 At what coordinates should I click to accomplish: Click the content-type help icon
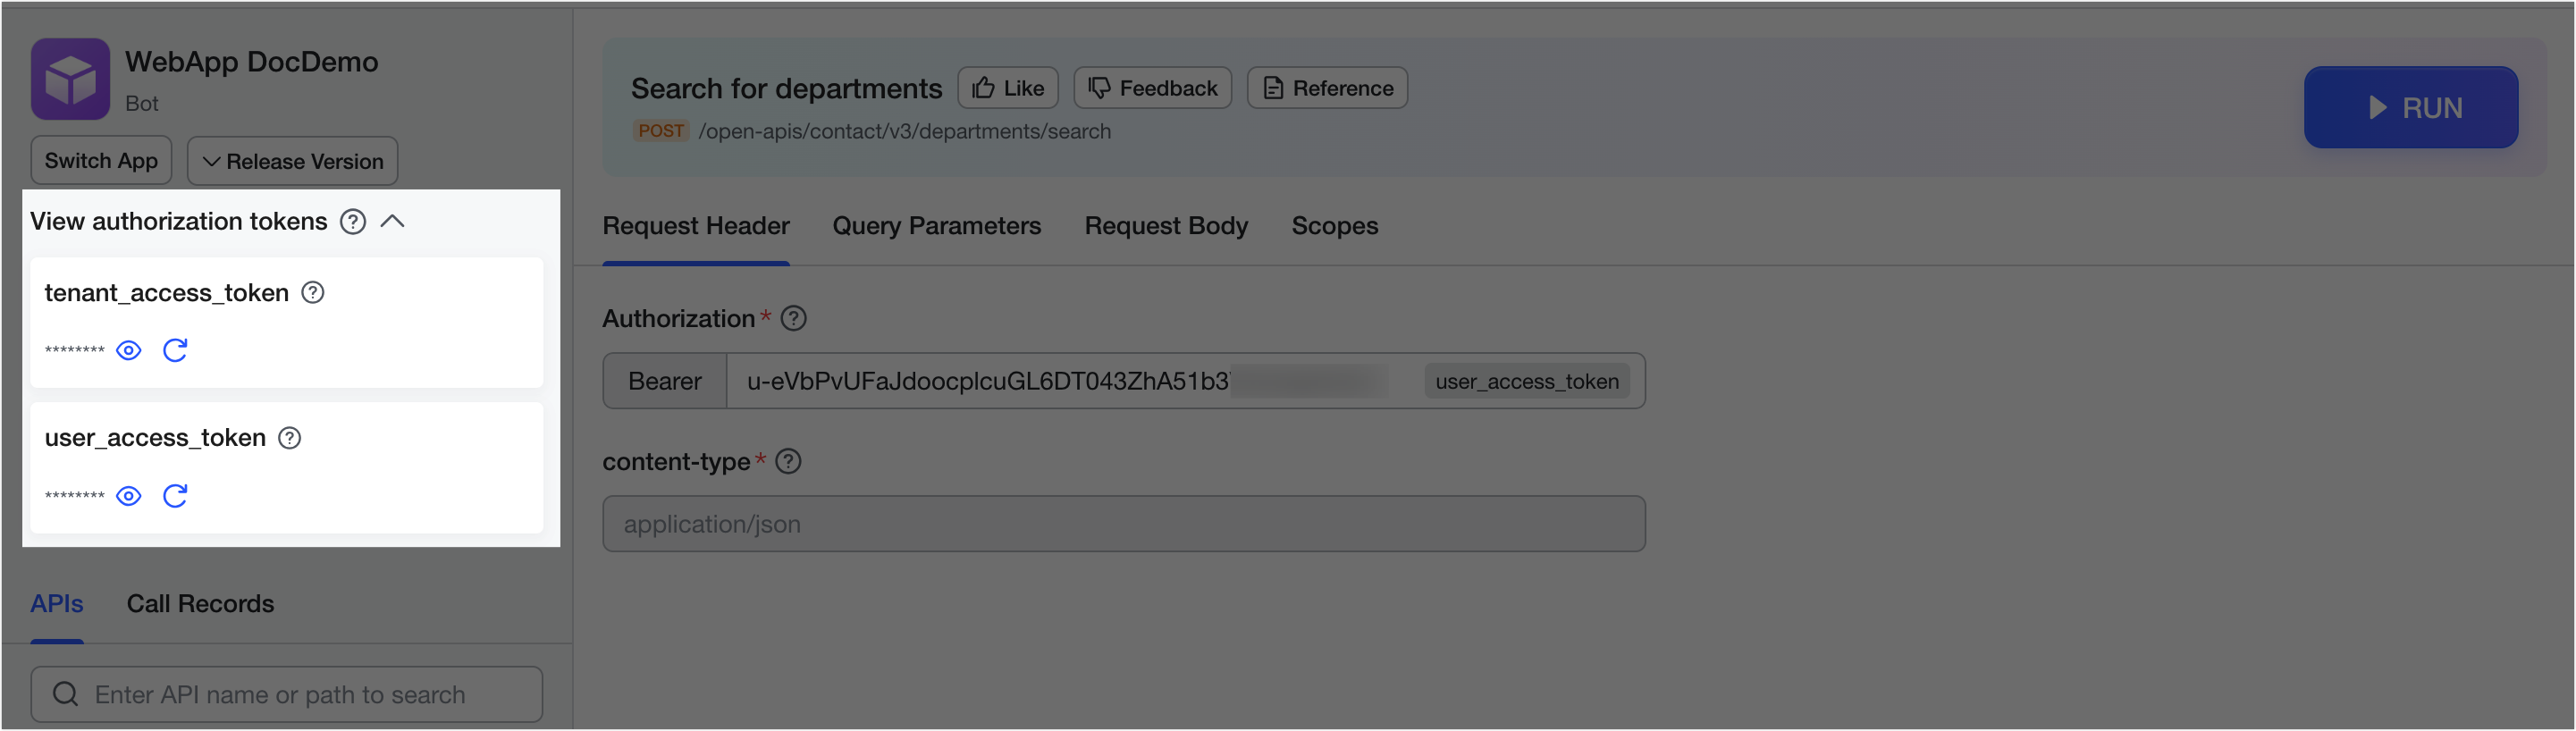(789, 462)
